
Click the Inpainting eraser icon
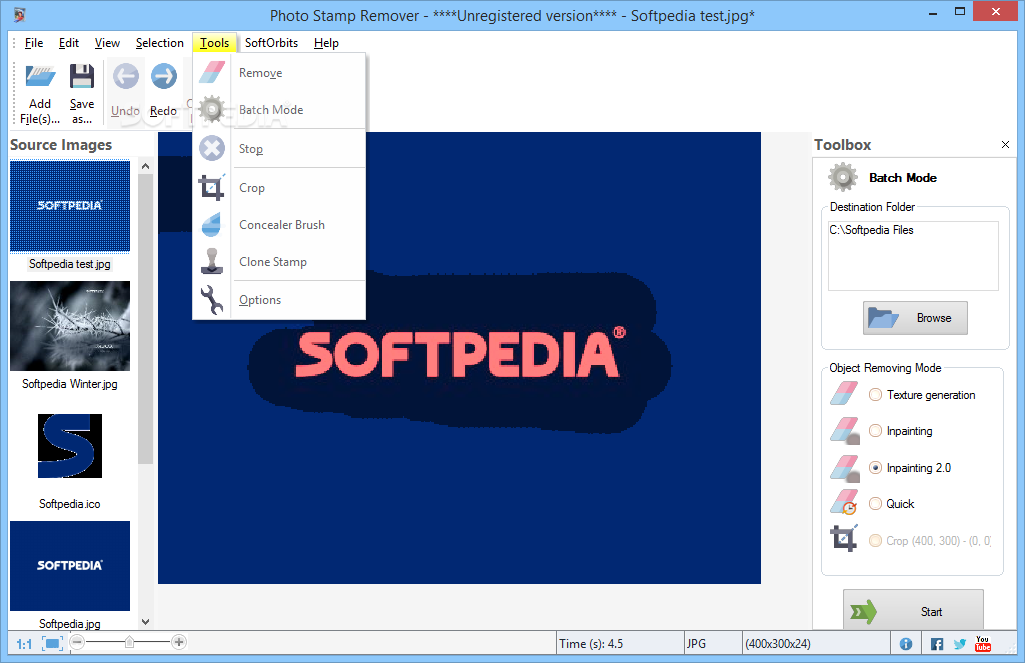[844, 431]
